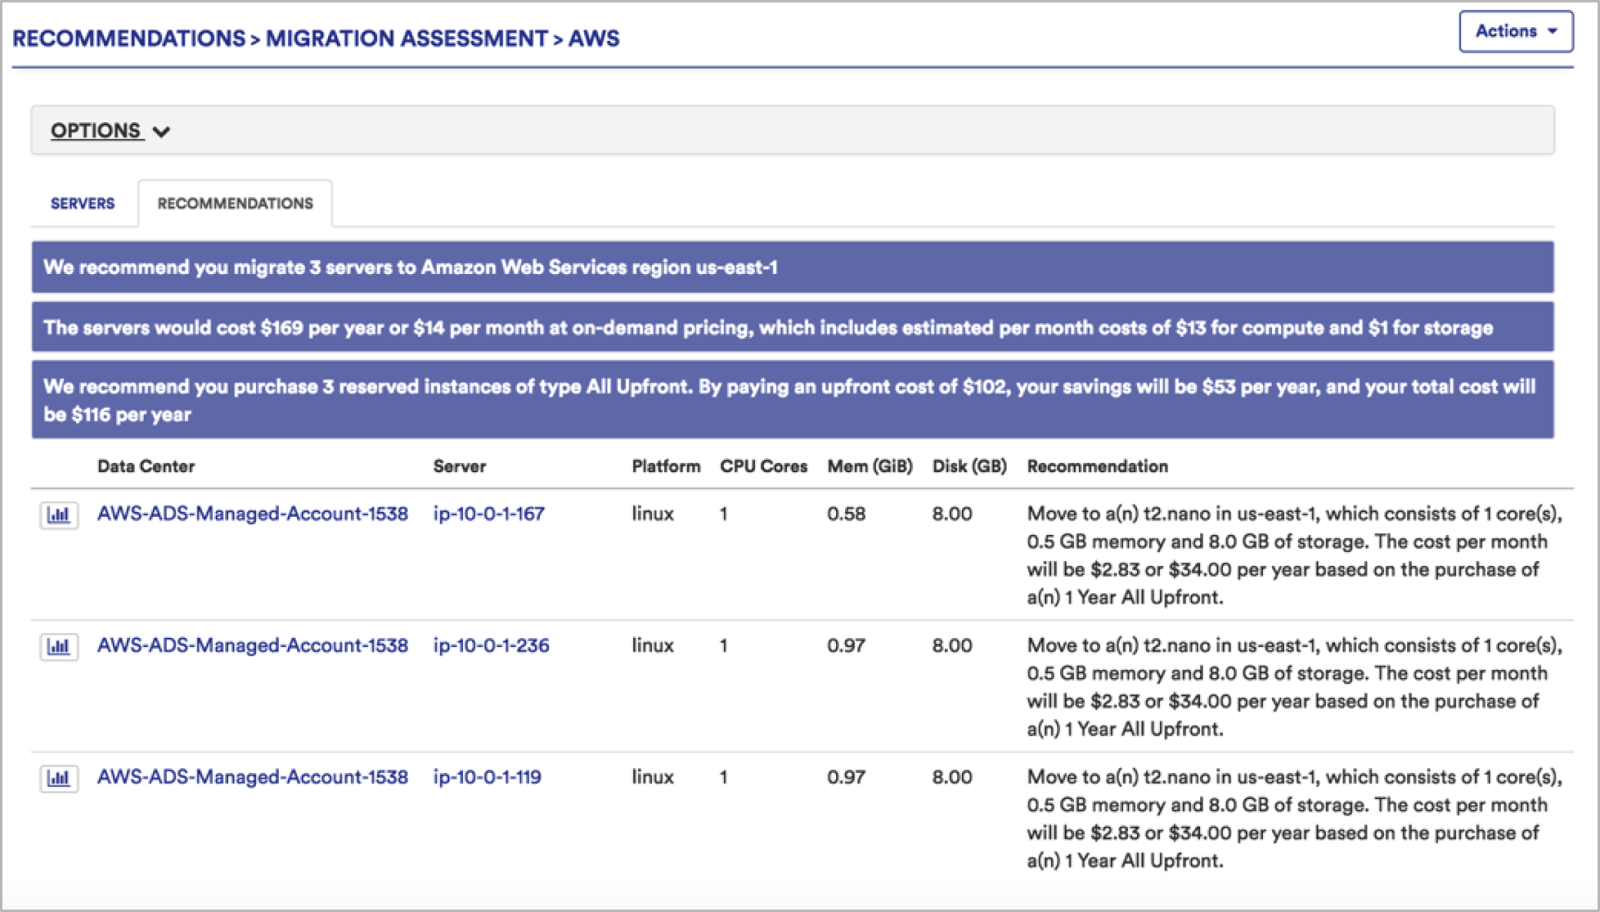The image size is (1600, 912).
Task: Click the reserved instances All Upfront banner
Action: [793, 400]
